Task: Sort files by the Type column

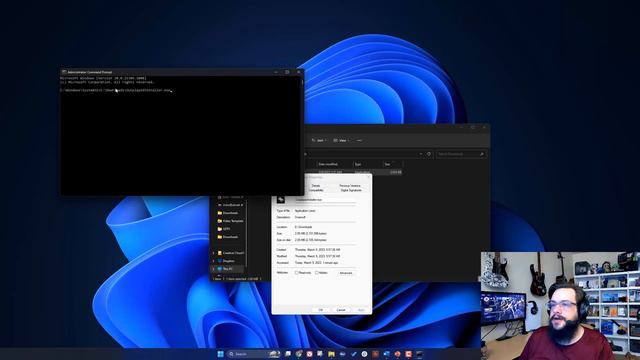Action: [x=358, y=164]
